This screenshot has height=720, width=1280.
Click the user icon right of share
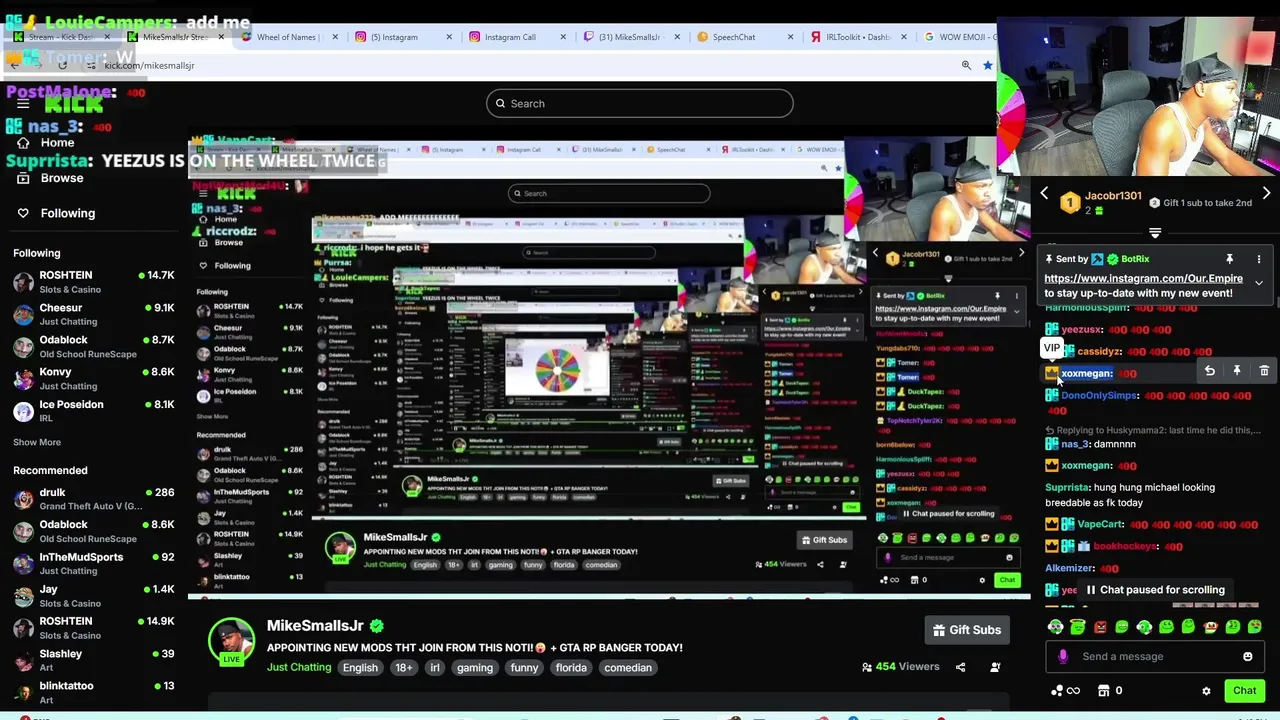click(x=995, y=667)
